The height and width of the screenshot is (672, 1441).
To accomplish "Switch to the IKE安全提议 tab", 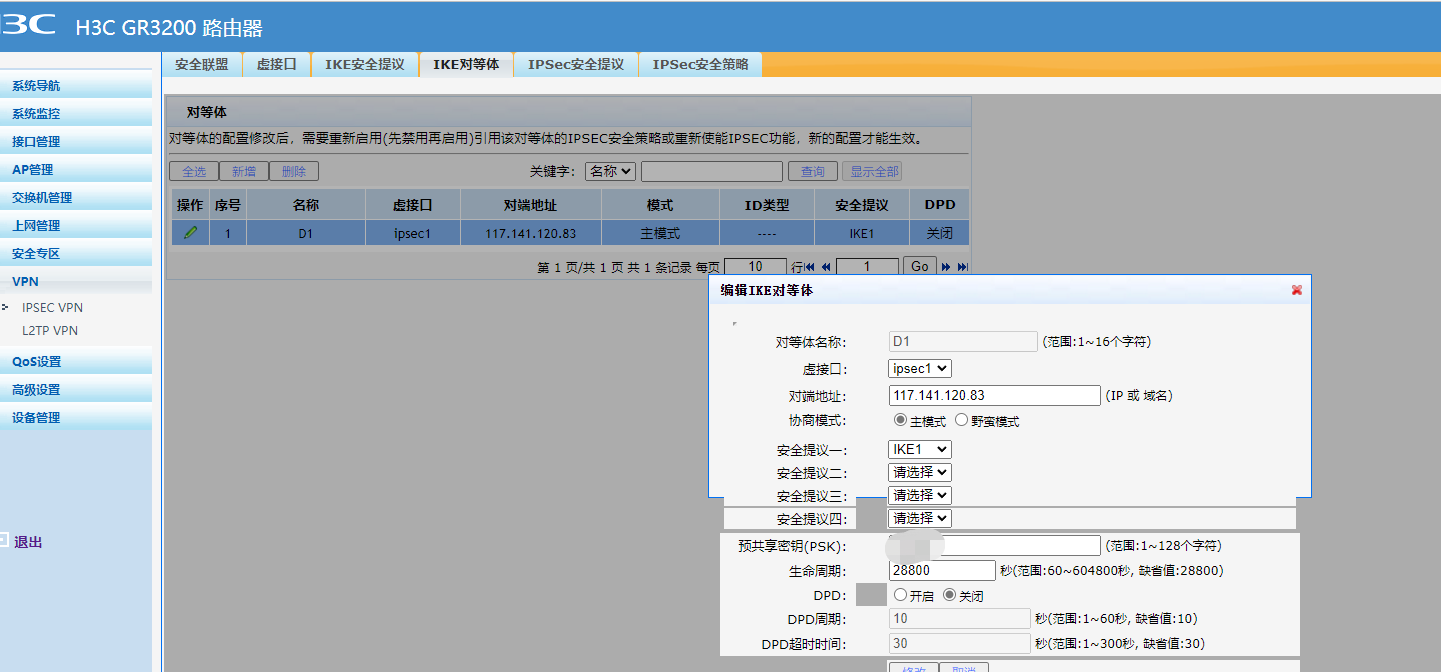I will point(364,64).
